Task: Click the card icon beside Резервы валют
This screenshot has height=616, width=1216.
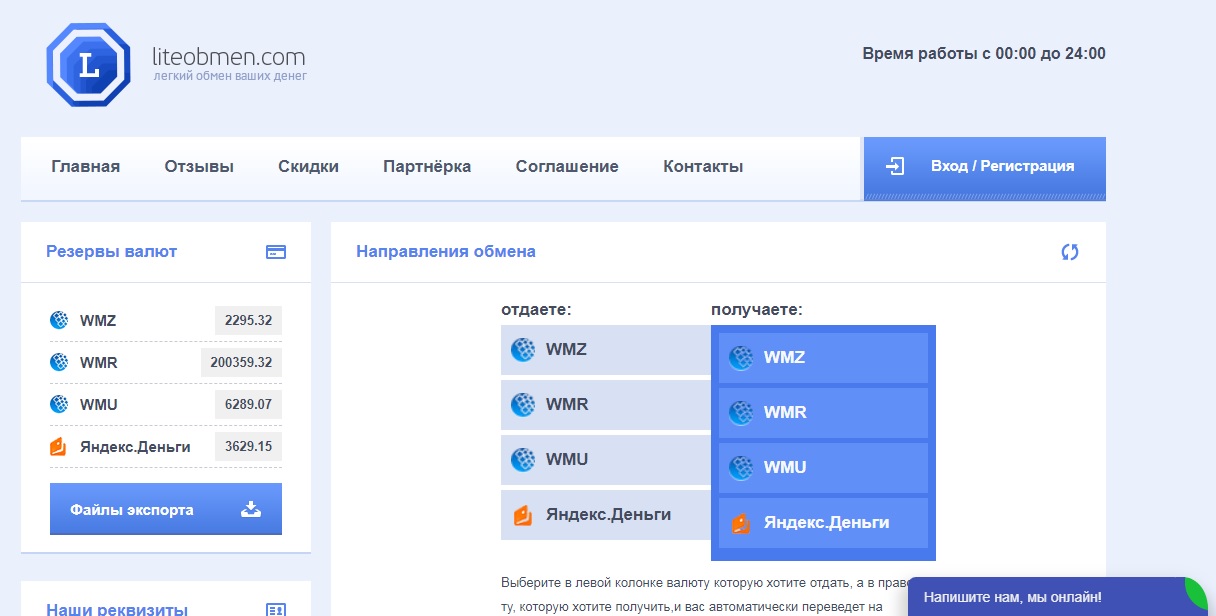Action: pos(276,252)
